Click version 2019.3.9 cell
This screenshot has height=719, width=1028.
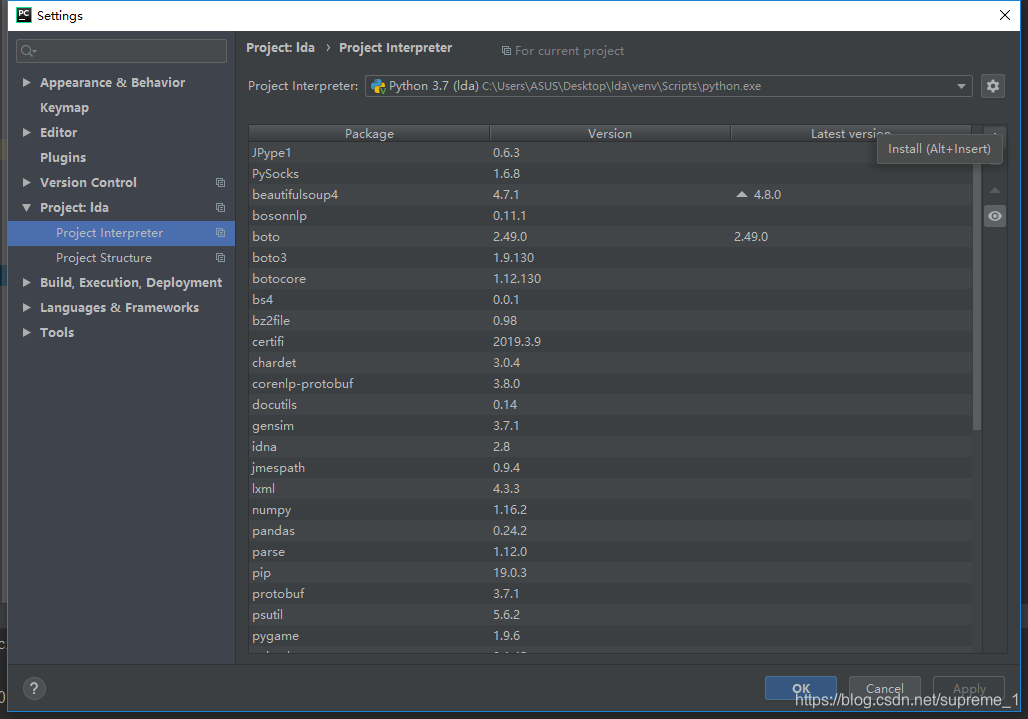517,341
